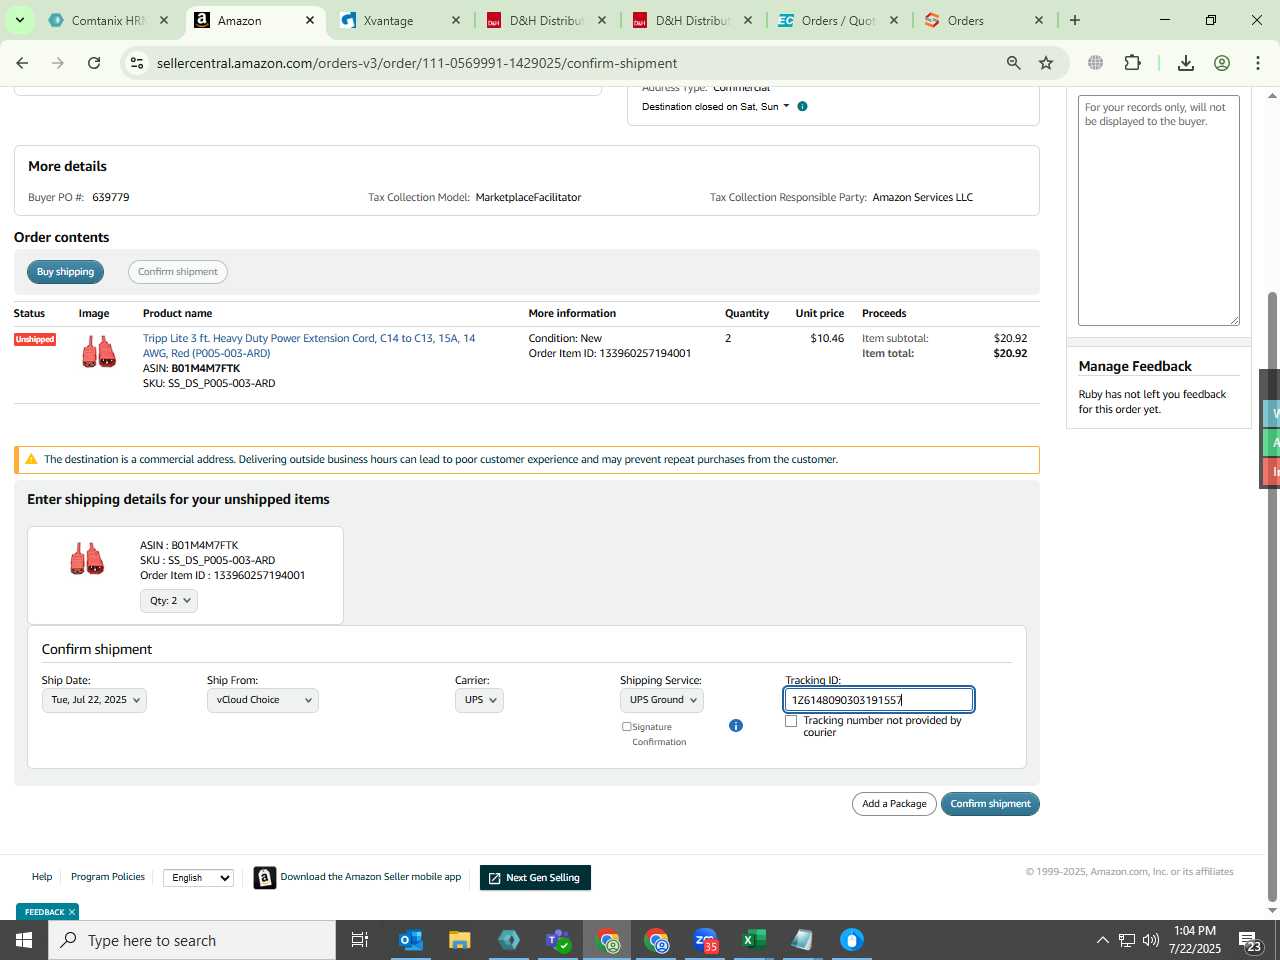Image resolution: width=1280 pixels, height=960 pixels.
Task: Close the Amazon browser tab
Action: point(310,20)
